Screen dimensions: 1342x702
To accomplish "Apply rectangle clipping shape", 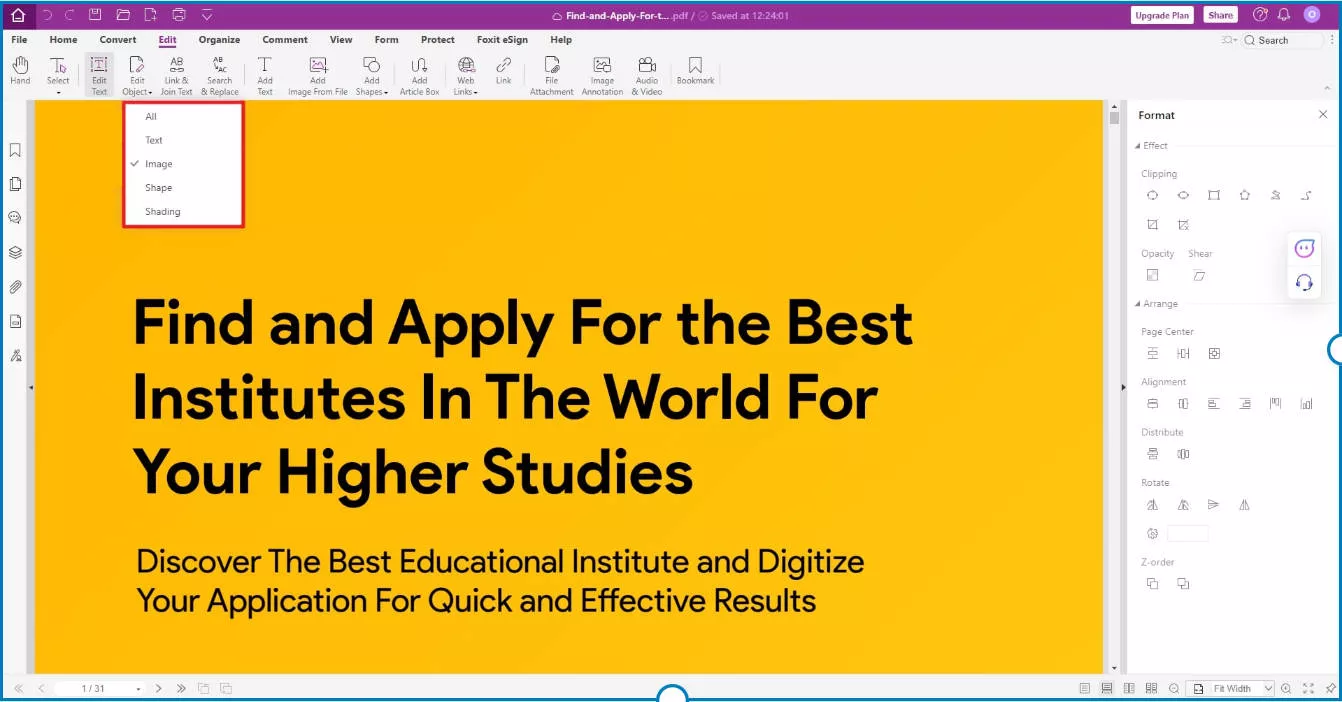I will click(x=1214, y=195).
